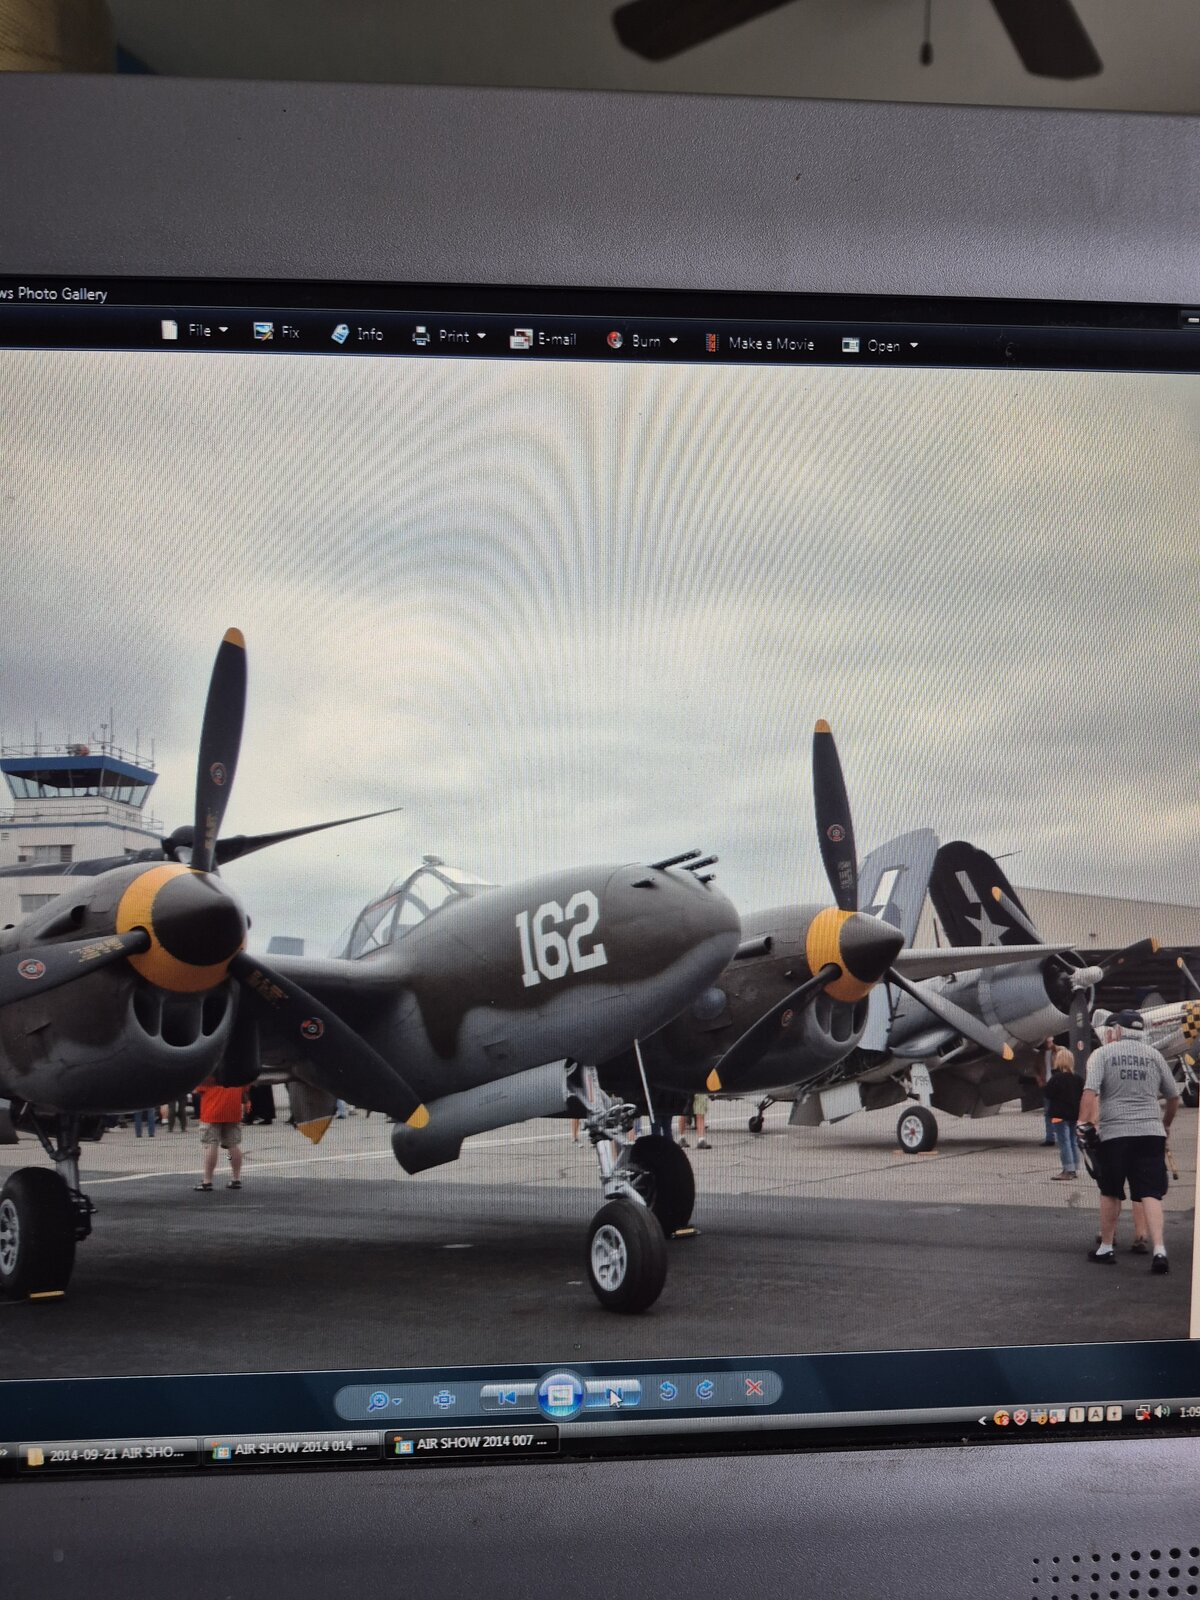Switch to AIR SHOW 2014 007 taskbar window
This screenshot has width=1200, height=1600.
coord(471,1443)
